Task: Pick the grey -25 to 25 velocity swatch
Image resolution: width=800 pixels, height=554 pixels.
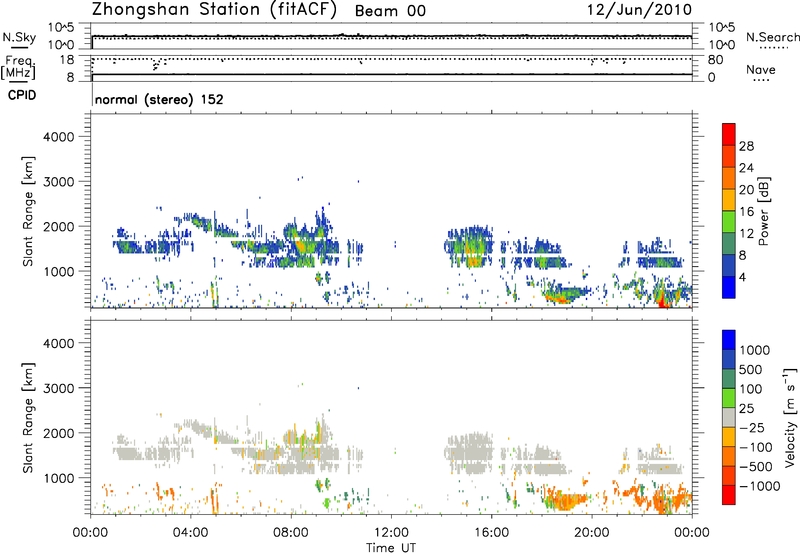Action: coord(729,417)
